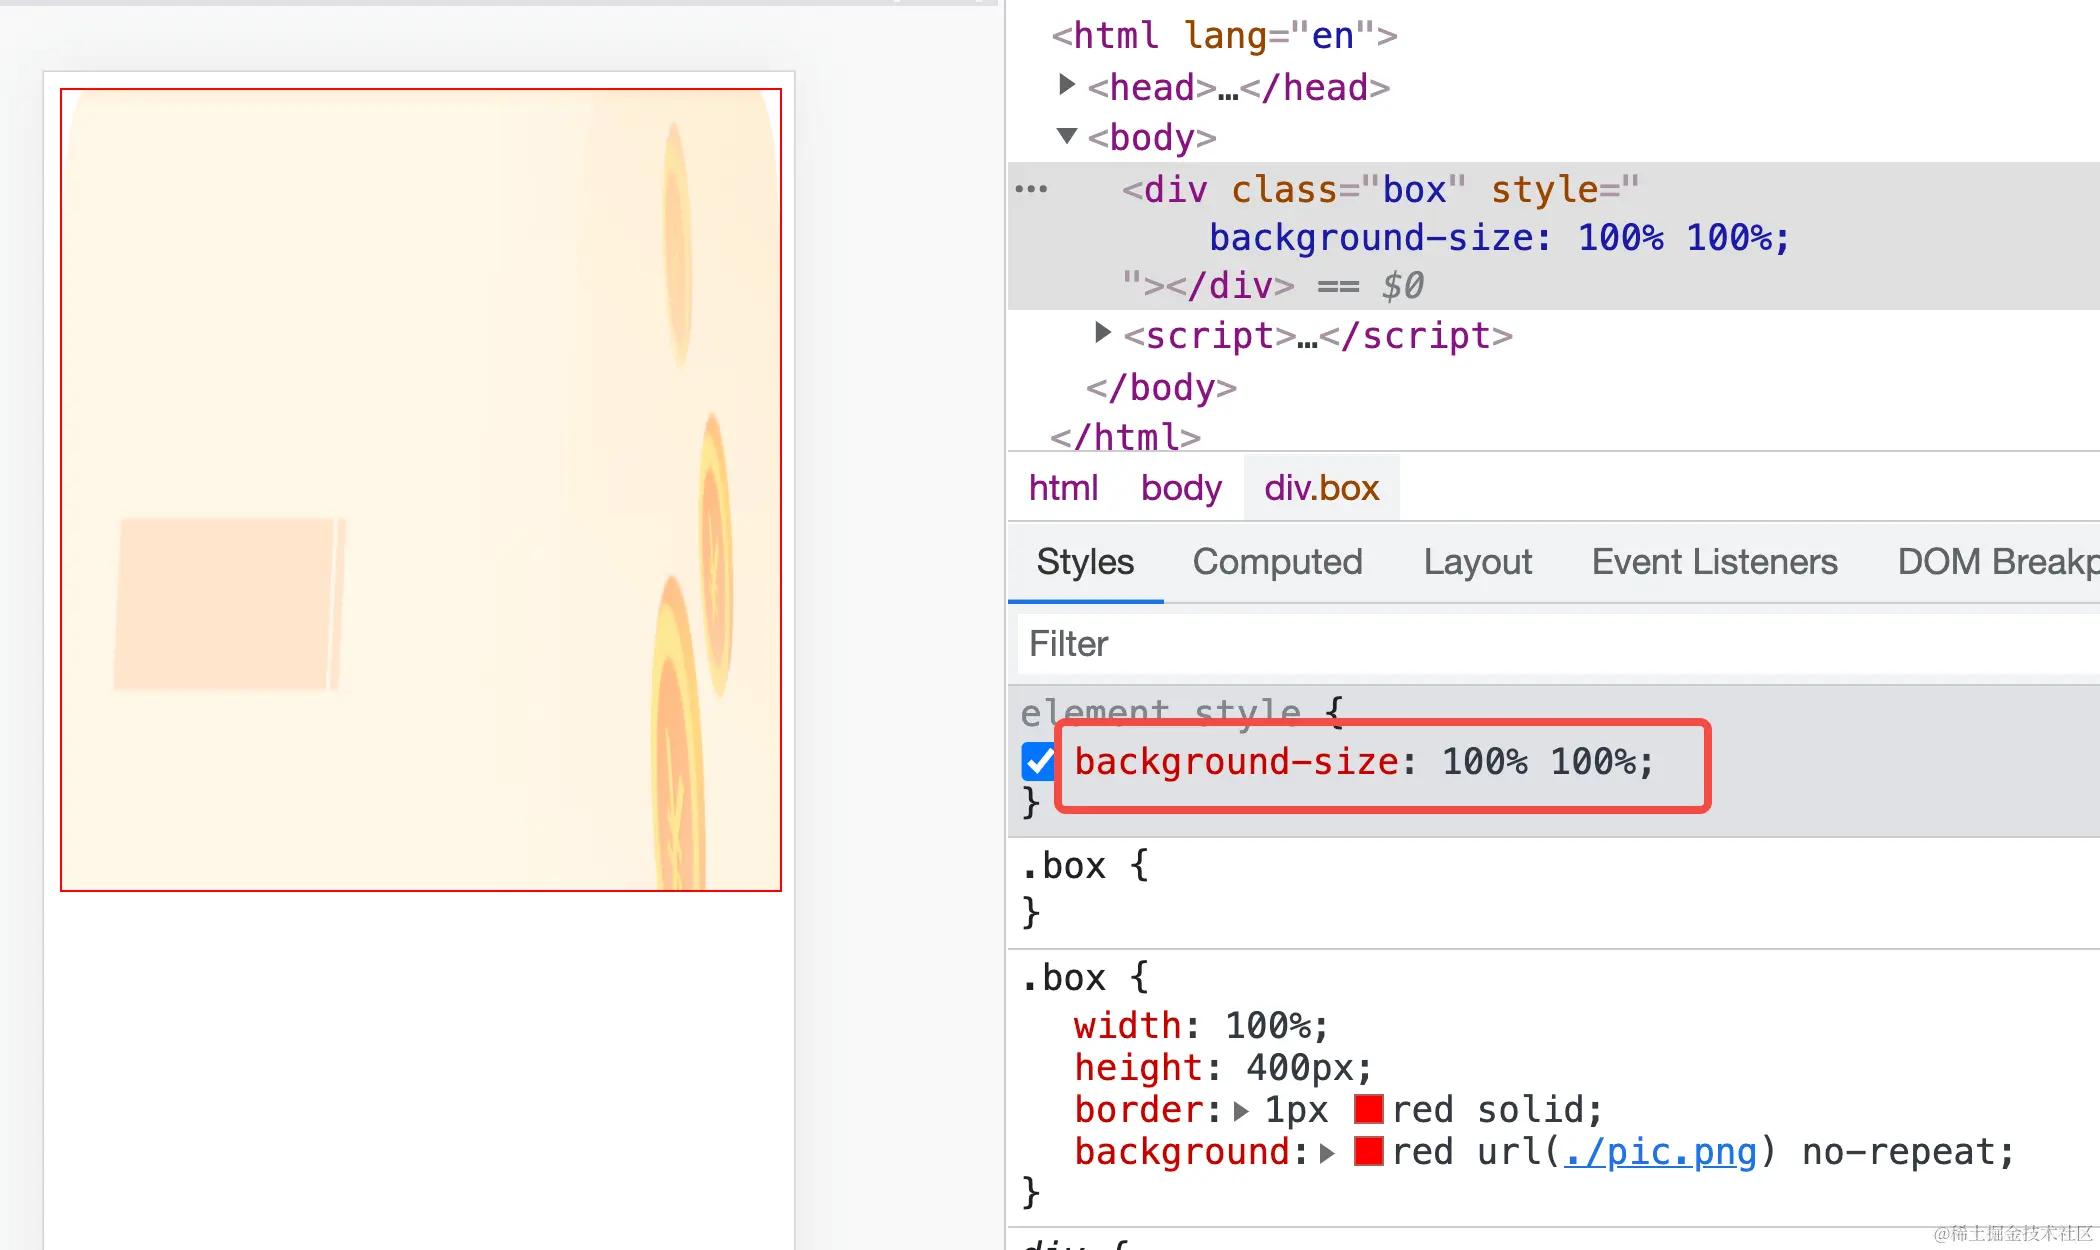Click the border property name
Screen dimensions: 2100x1250
pos(1138,1110)
